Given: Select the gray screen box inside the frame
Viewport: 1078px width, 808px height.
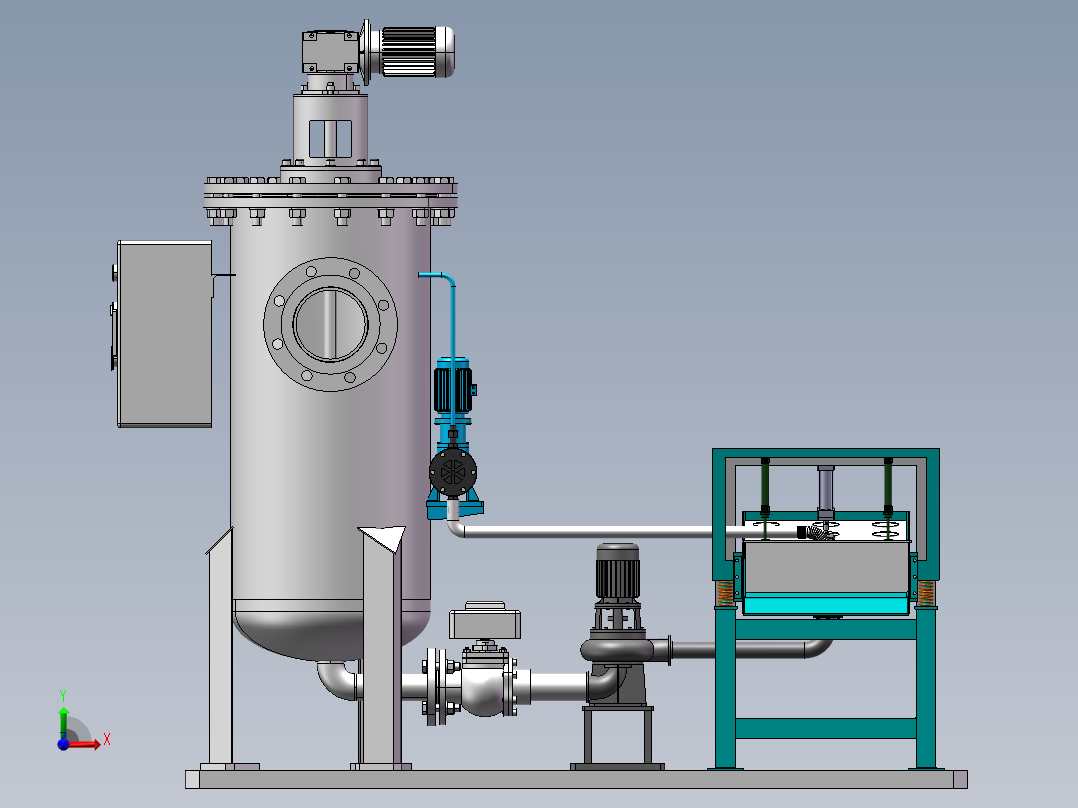Looking at the screenshot, I should pos(827,568).
